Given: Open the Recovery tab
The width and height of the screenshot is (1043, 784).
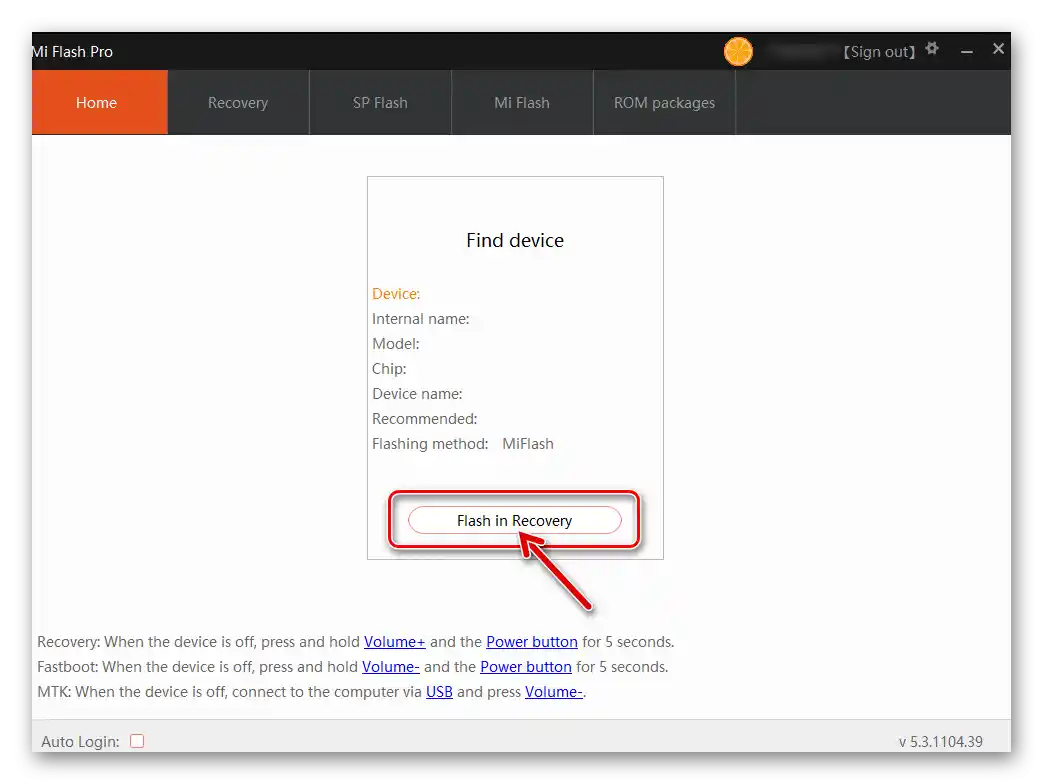Looking at the screenshot, I should pyautogui.click(x=238, y=102).
